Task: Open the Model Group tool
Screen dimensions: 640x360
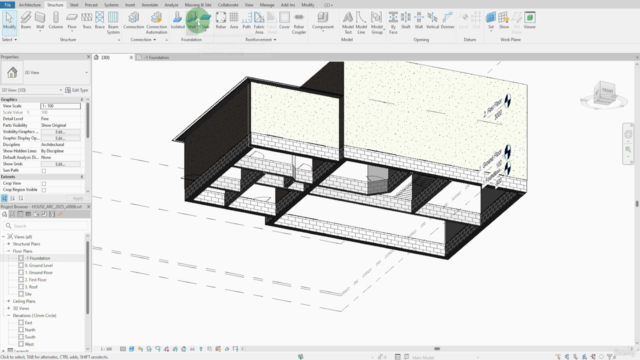Action: pos(377,22)
